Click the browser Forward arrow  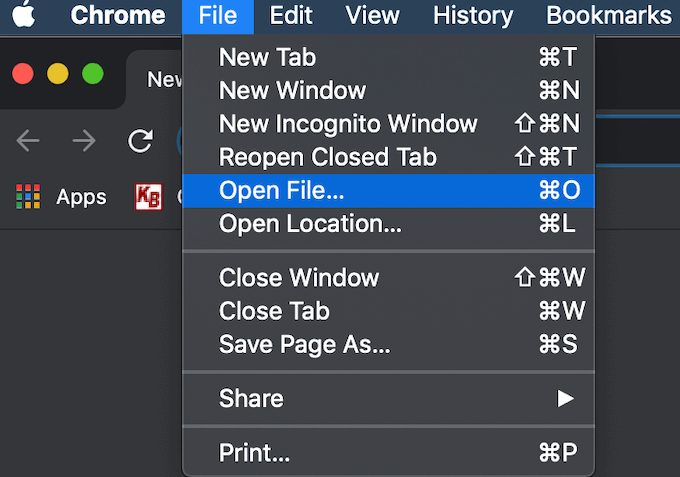pyautogui.click(x=84, y=141)
